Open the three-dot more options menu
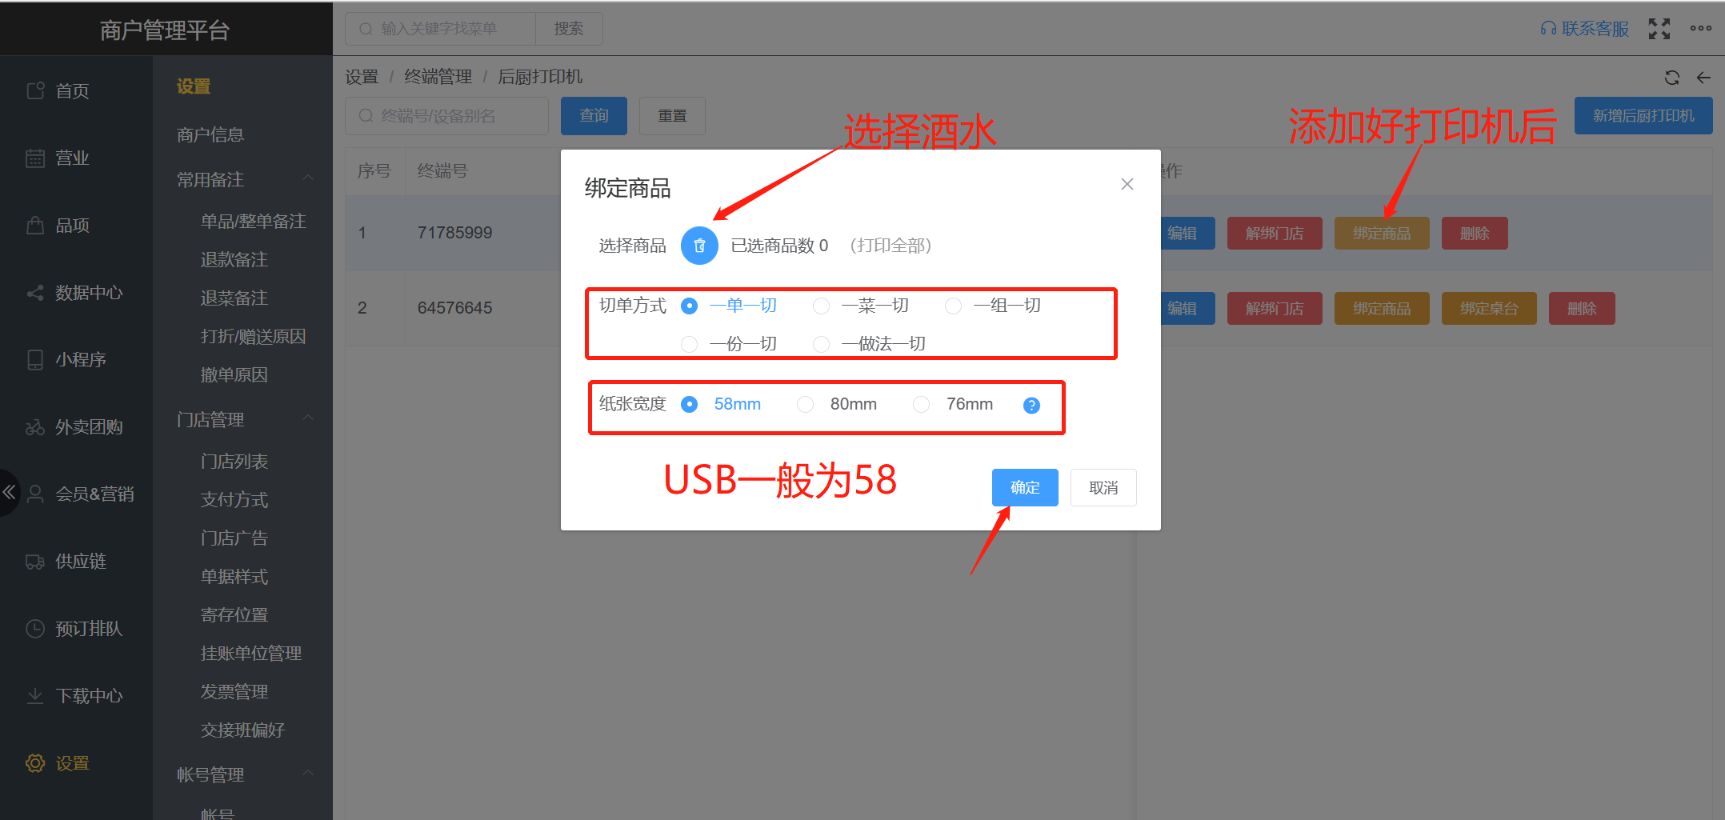Image resolution: width=1725 pixels, height=820 pixels. tap(1700, 29)
